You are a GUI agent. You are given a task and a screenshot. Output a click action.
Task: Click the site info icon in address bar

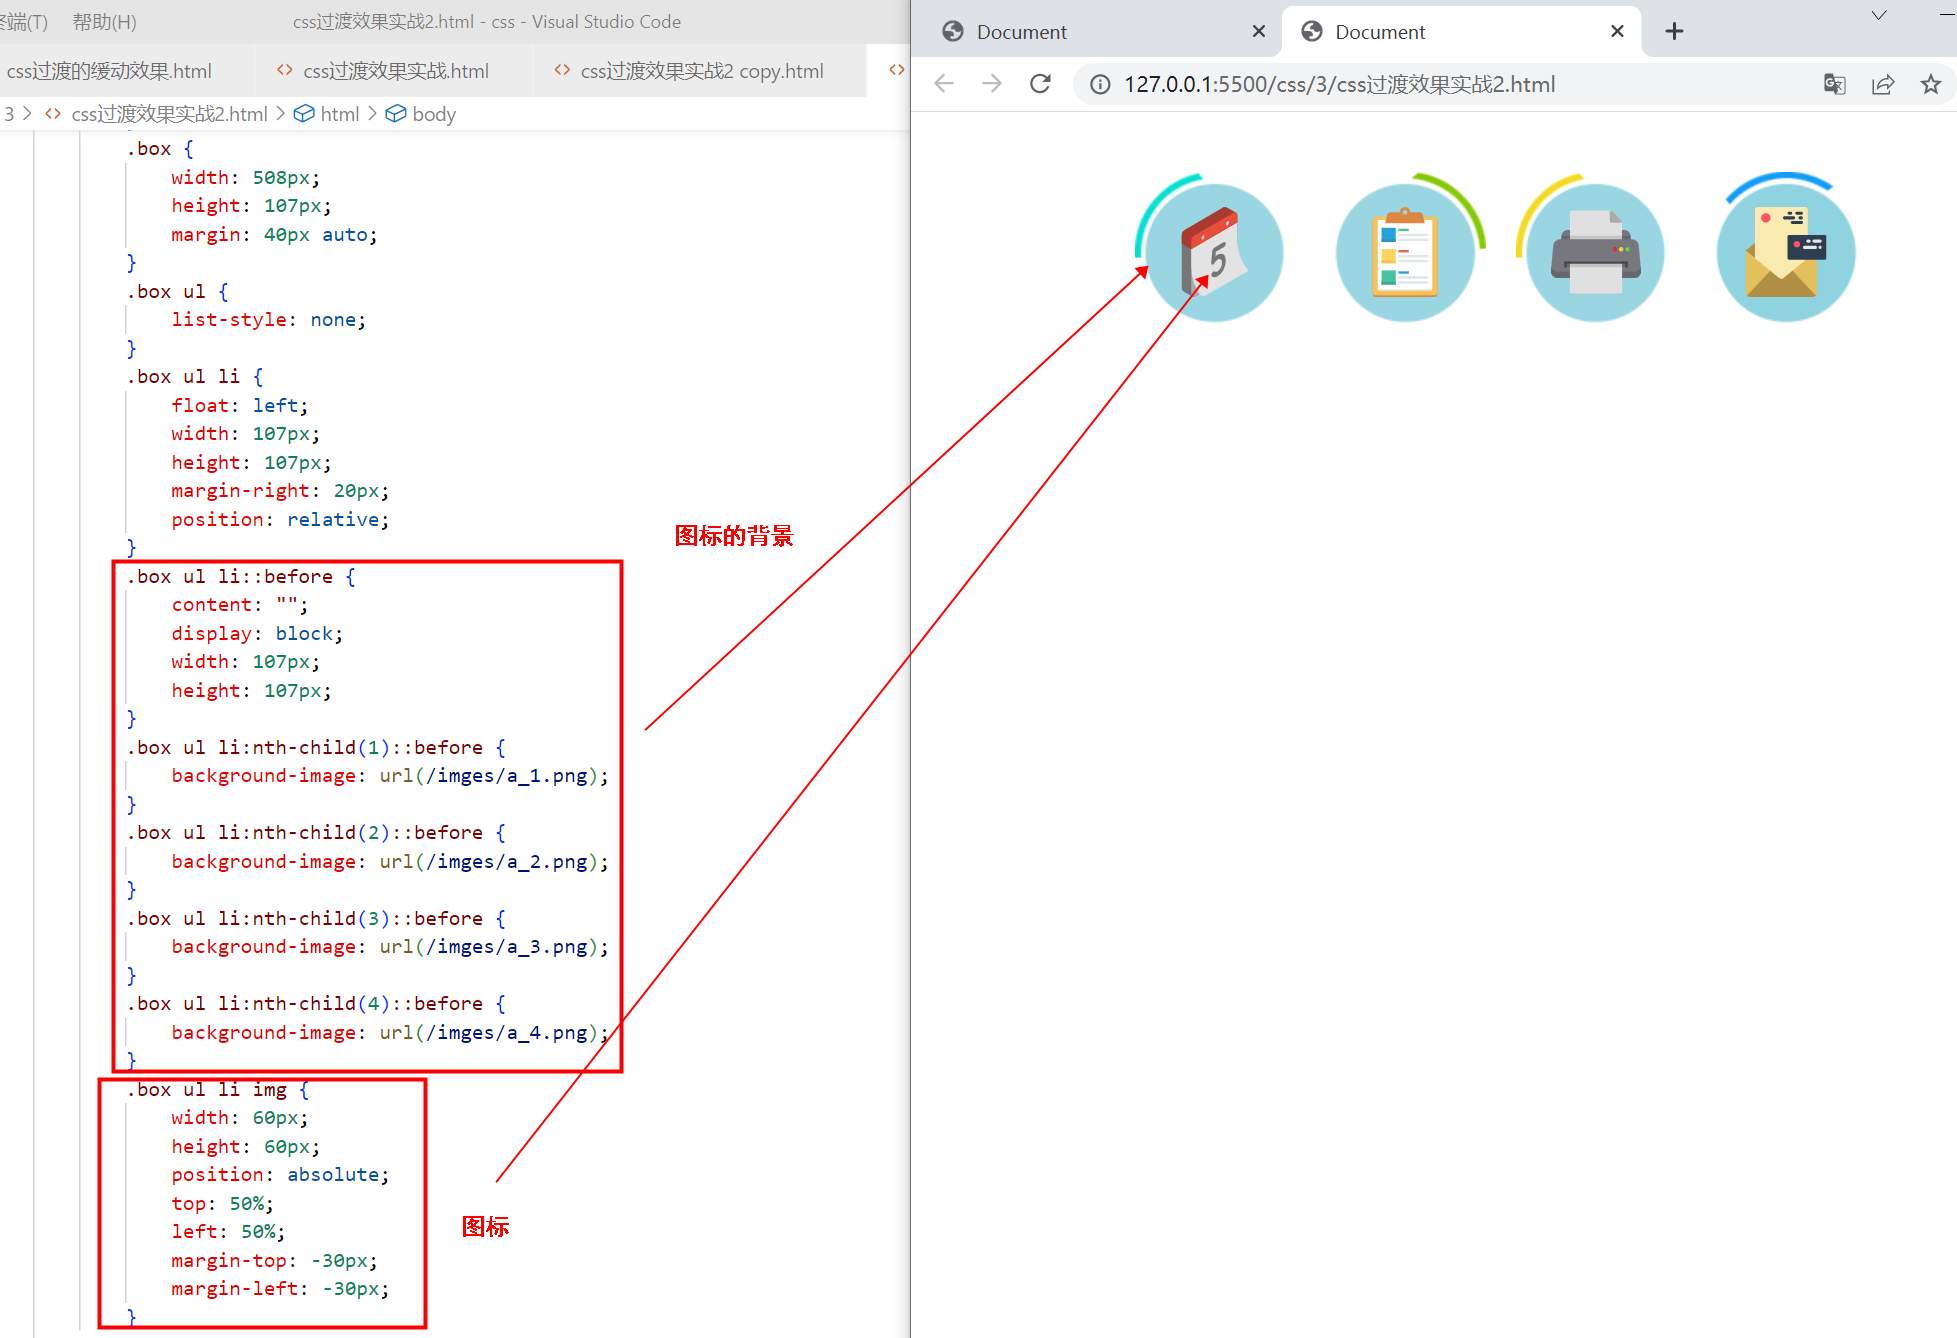1100,84
